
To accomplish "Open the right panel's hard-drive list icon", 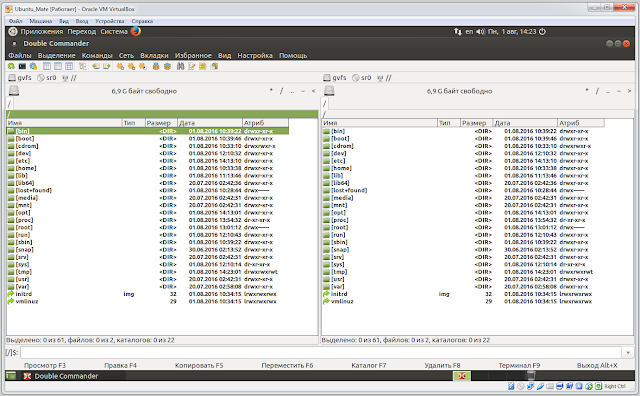I will coord(329,91).
